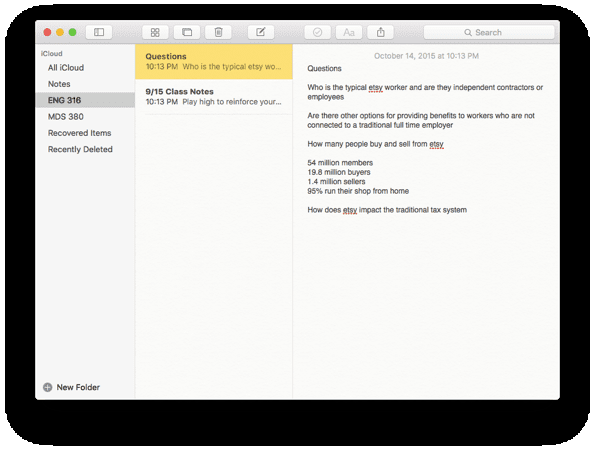
Task: Create a new note with compose icon
Action: pos(261,32)
